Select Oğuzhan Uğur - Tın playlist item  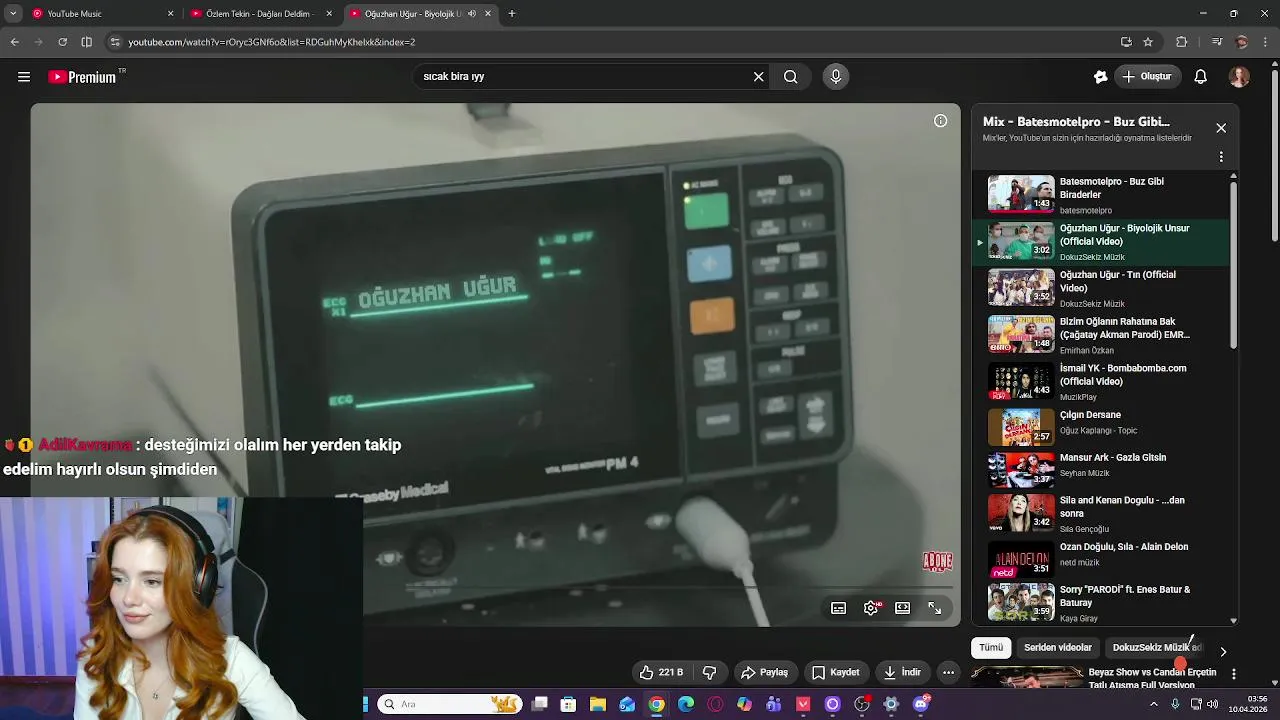coord(1100,288)
